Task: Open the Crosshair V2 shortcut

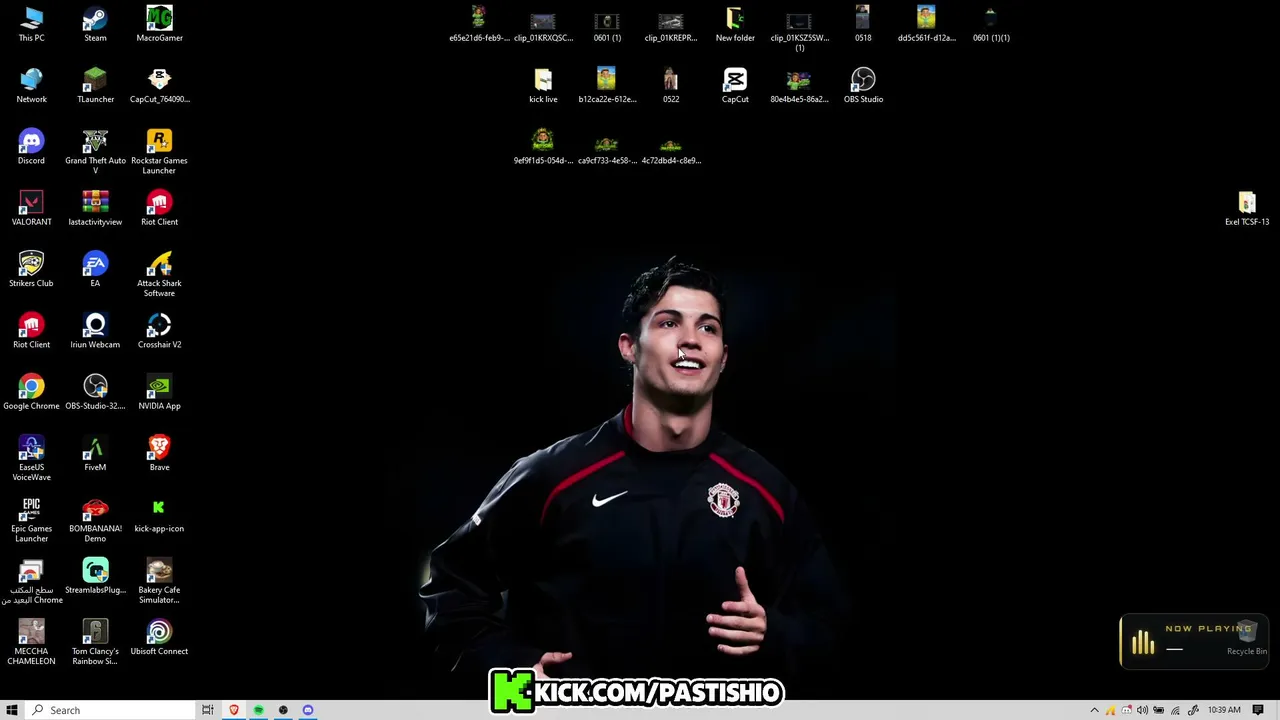Action: coord(159,330)
